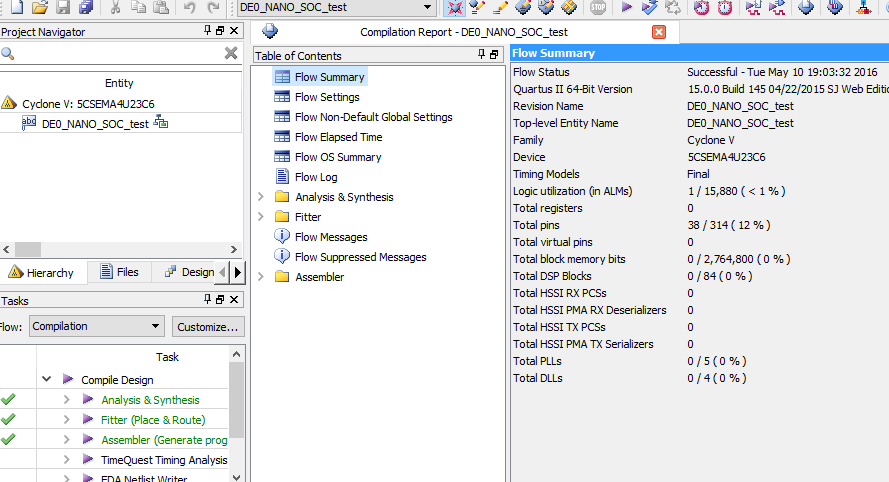Run RTL simulation toolbar icon
889x482 pixels.
[x=753, y=7]
